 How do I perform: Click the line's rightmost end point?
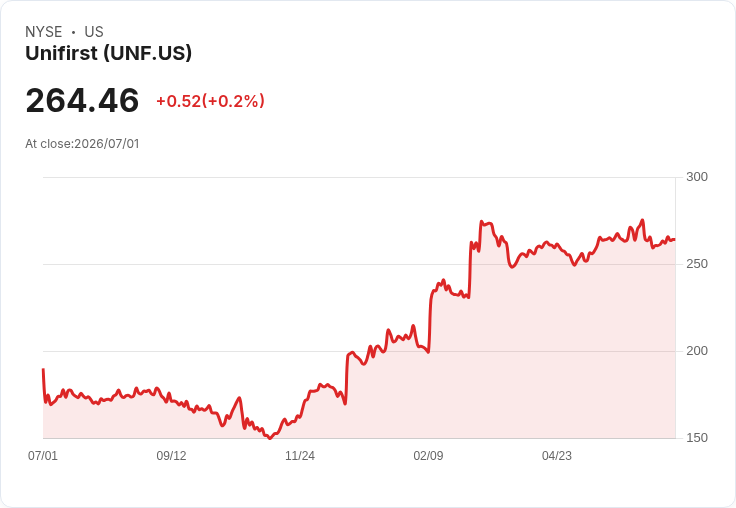(675, 239)
